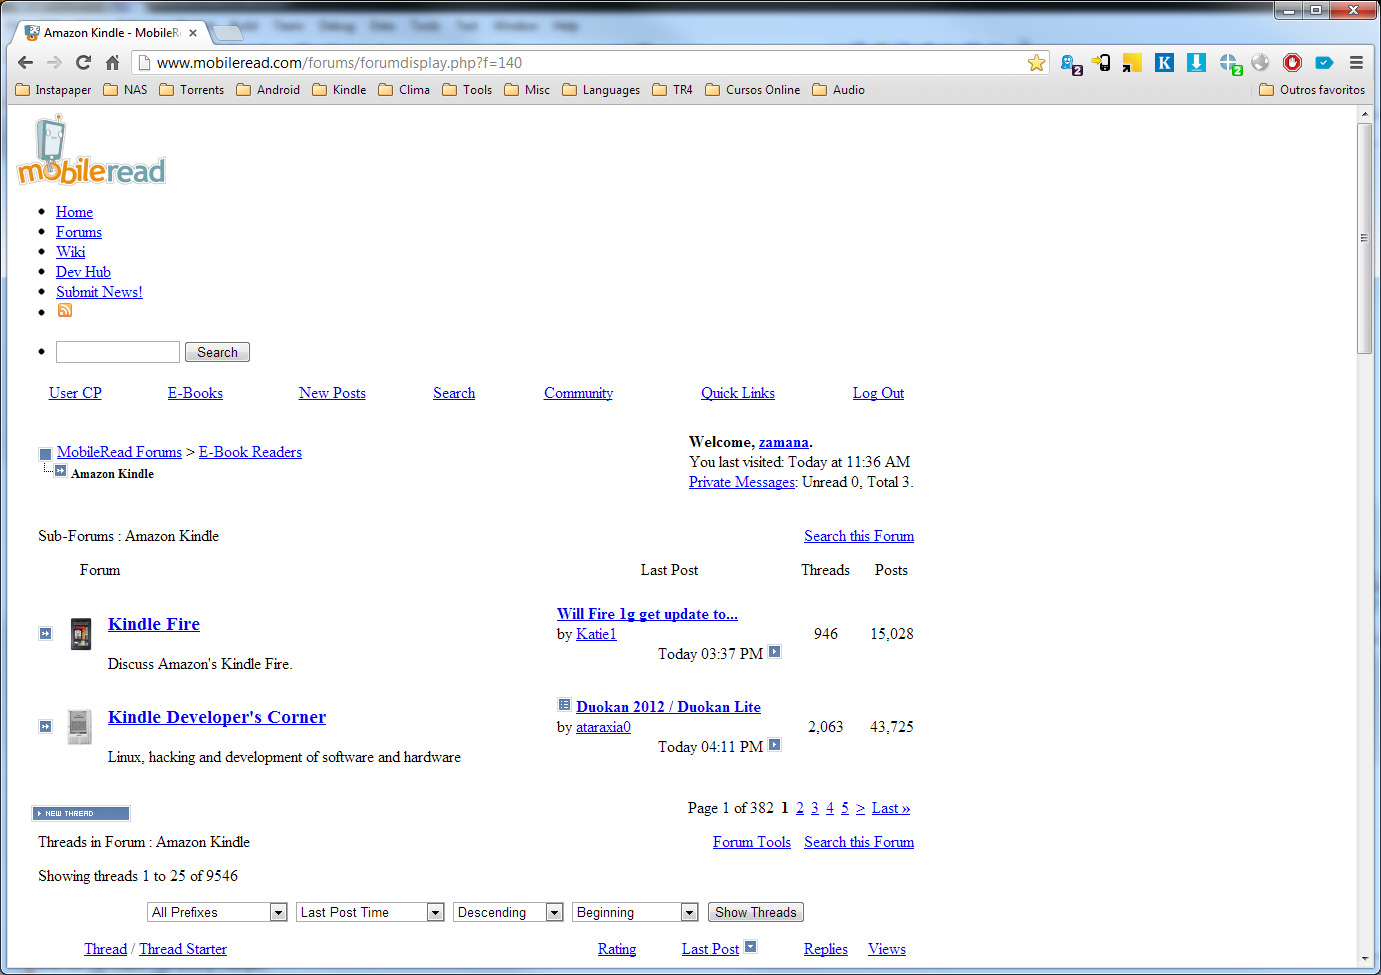Click the send-to-phone extension icon

click(x=1101, y=62)
